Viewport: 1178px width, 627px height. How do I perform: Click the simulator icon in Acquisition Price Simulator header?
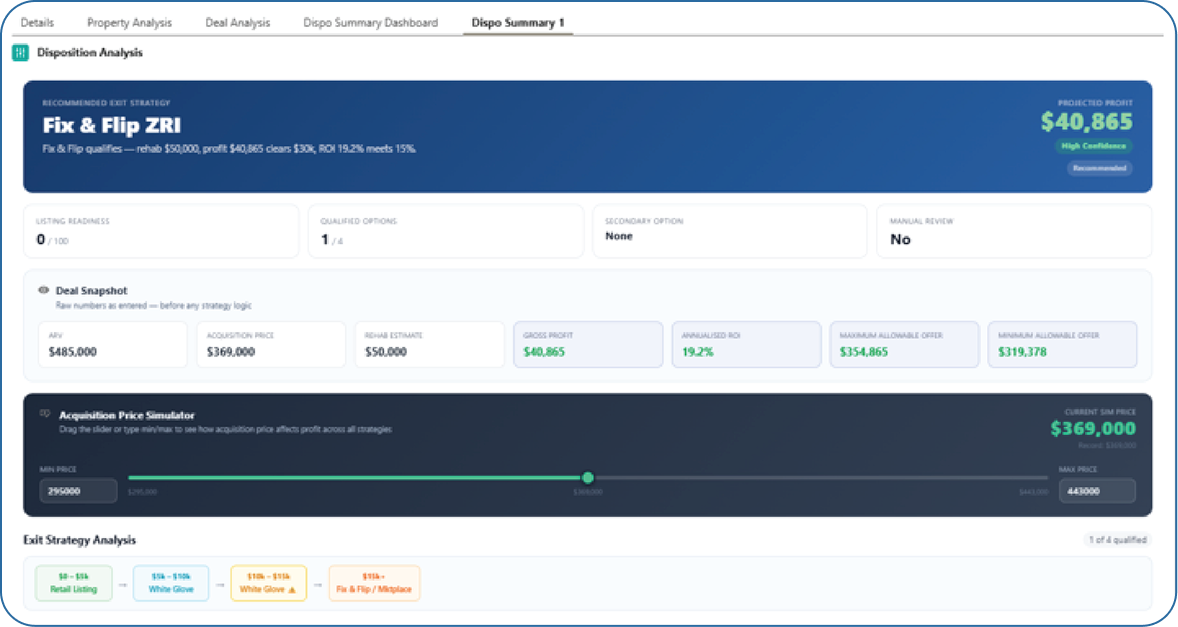pos(43,413)
